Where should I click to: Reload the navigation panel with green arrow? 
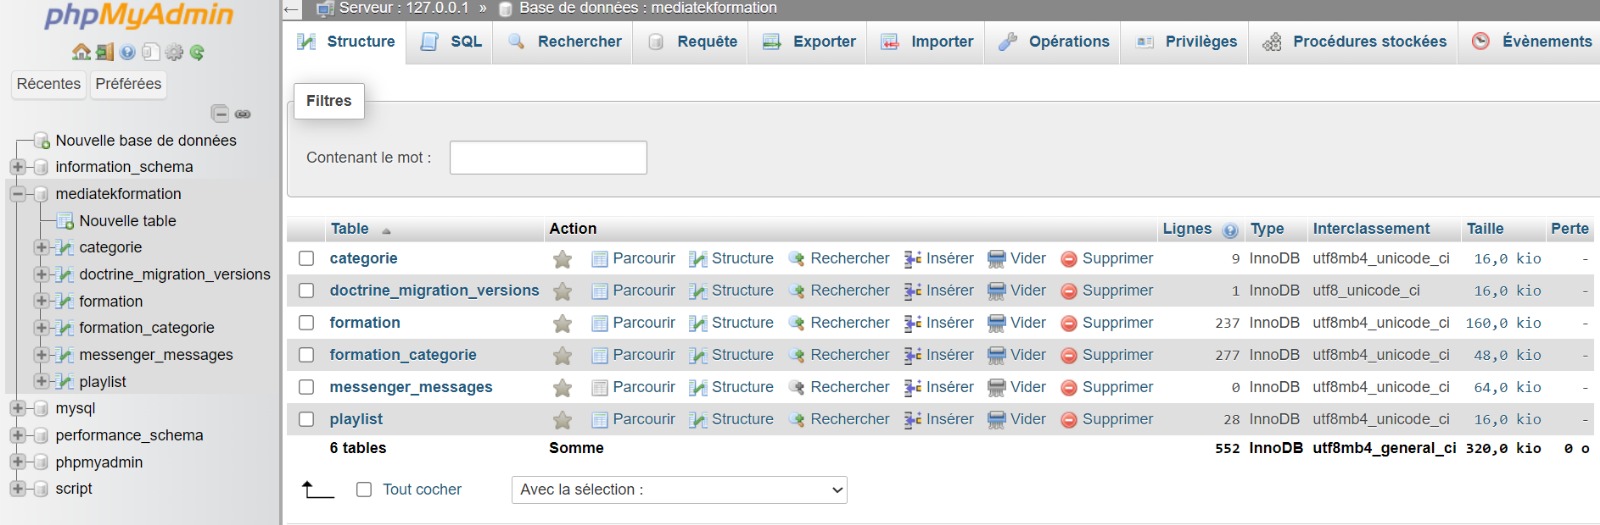[197, 52]
